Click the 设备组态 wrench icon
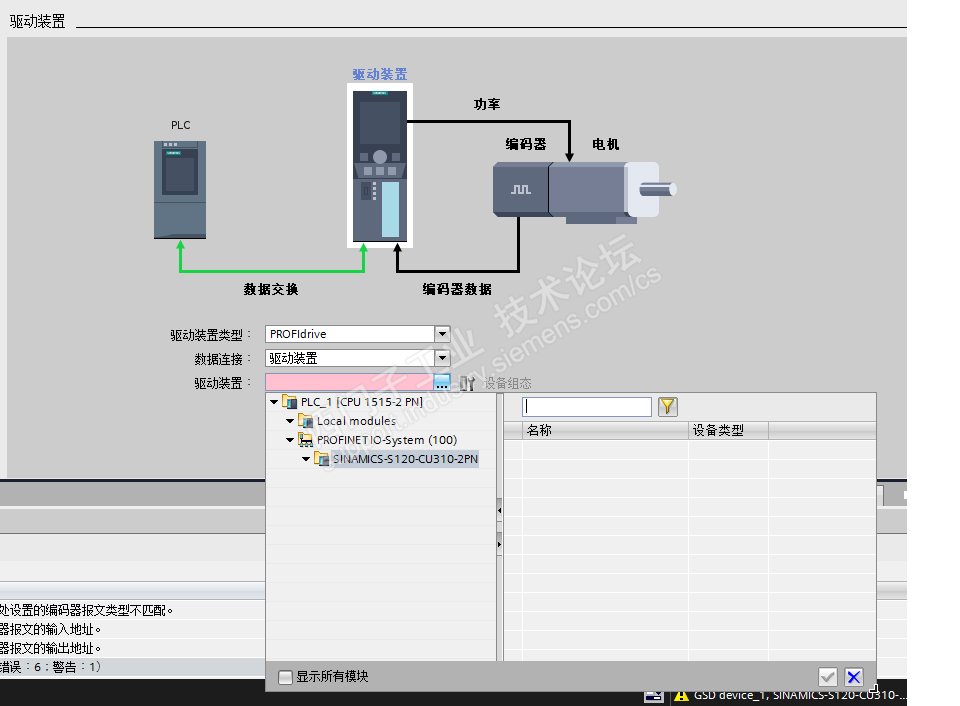 467,383
